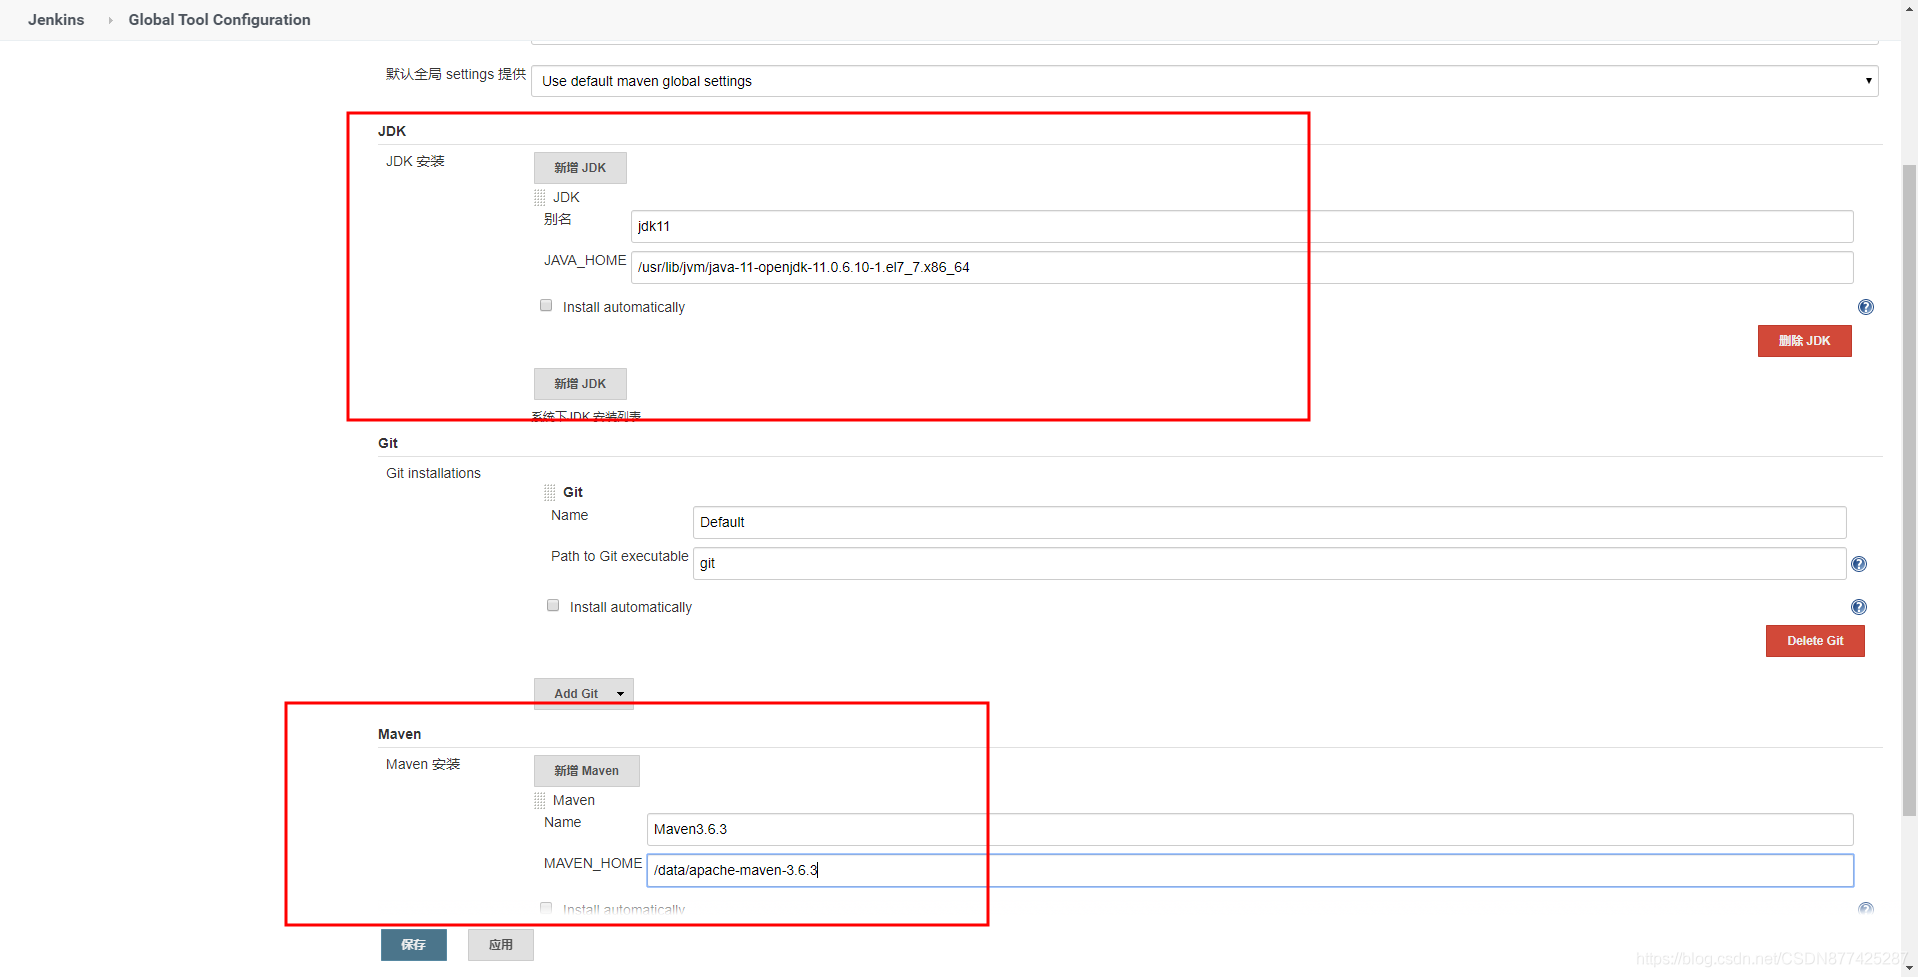The width and height of the screenshot is (1918, 977).
Task: Click the MAVEN_HOME label
Action: [x=593, y=863]
